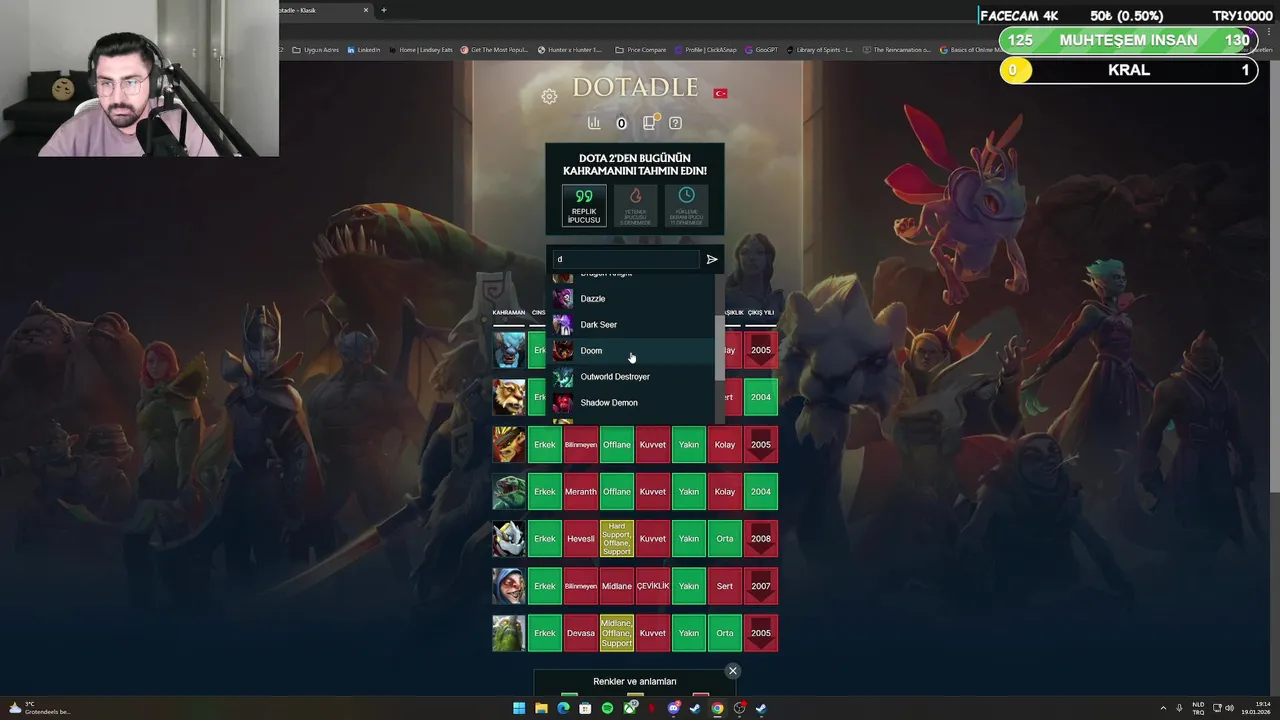Pick Shadow Demon from suggestions

(633, 402)
